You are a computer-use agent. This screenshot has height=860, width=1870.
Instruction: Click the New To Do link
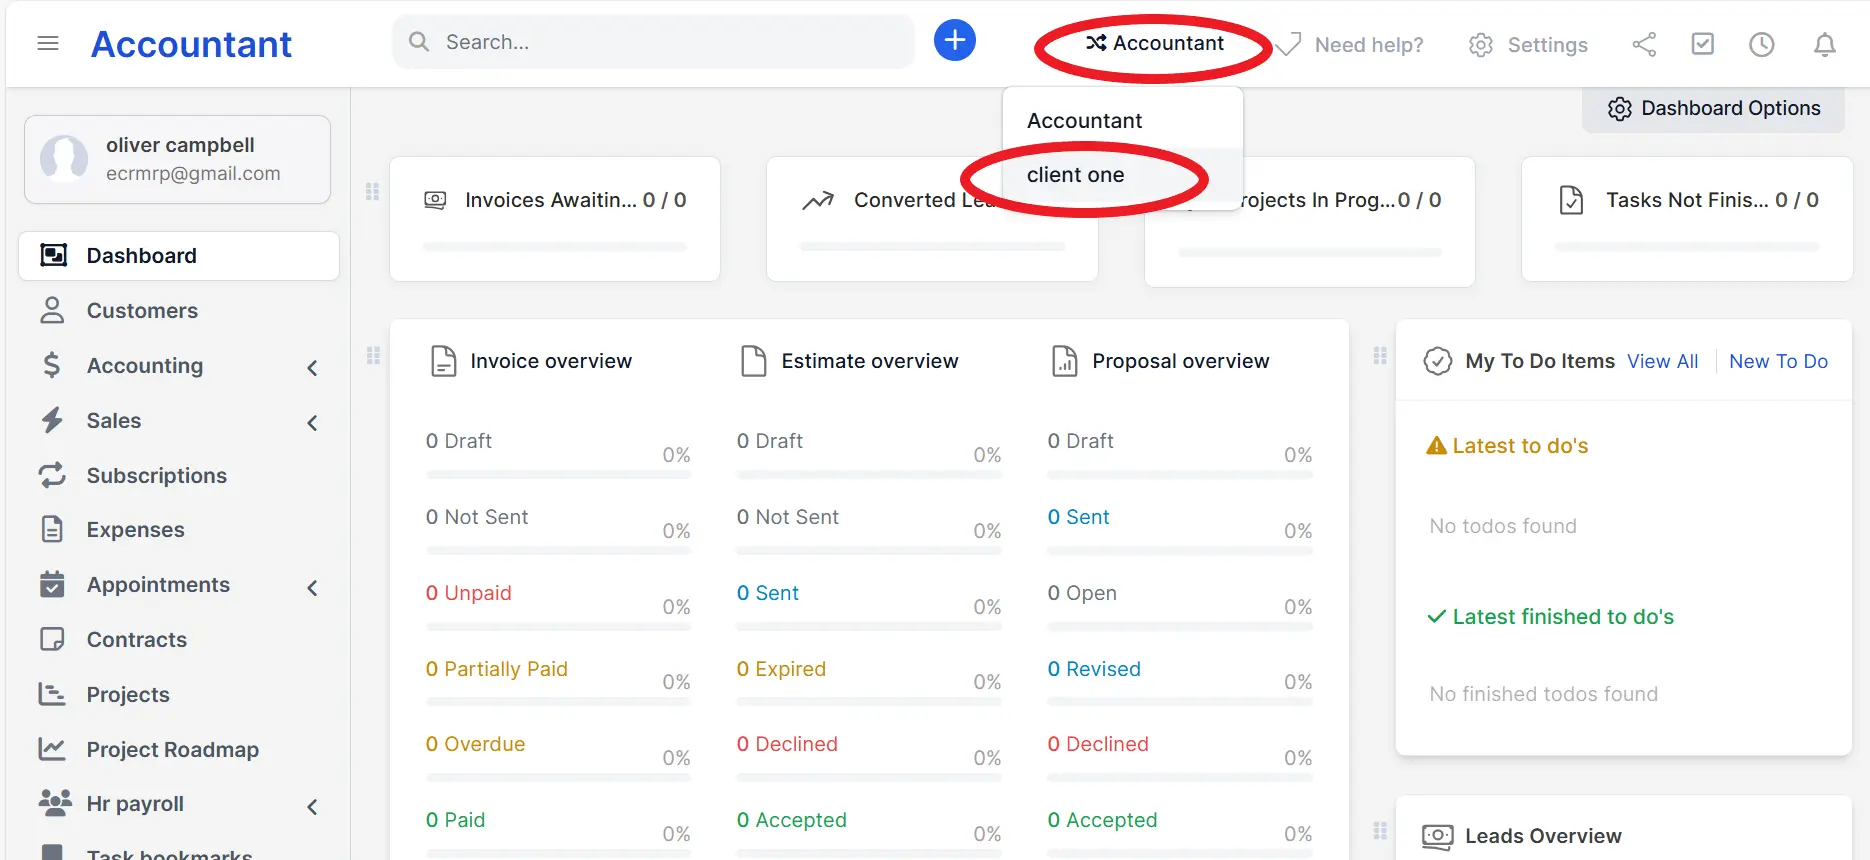pyautogui.click(x=1778, y=361)
